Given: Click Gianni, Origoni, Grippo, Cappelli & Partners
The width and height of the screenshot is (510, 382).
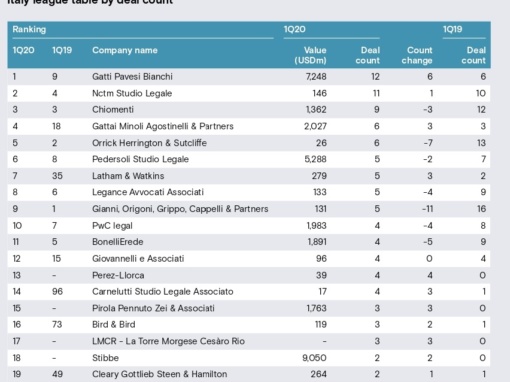Looking at the screenshot, I should coord(180,209).
